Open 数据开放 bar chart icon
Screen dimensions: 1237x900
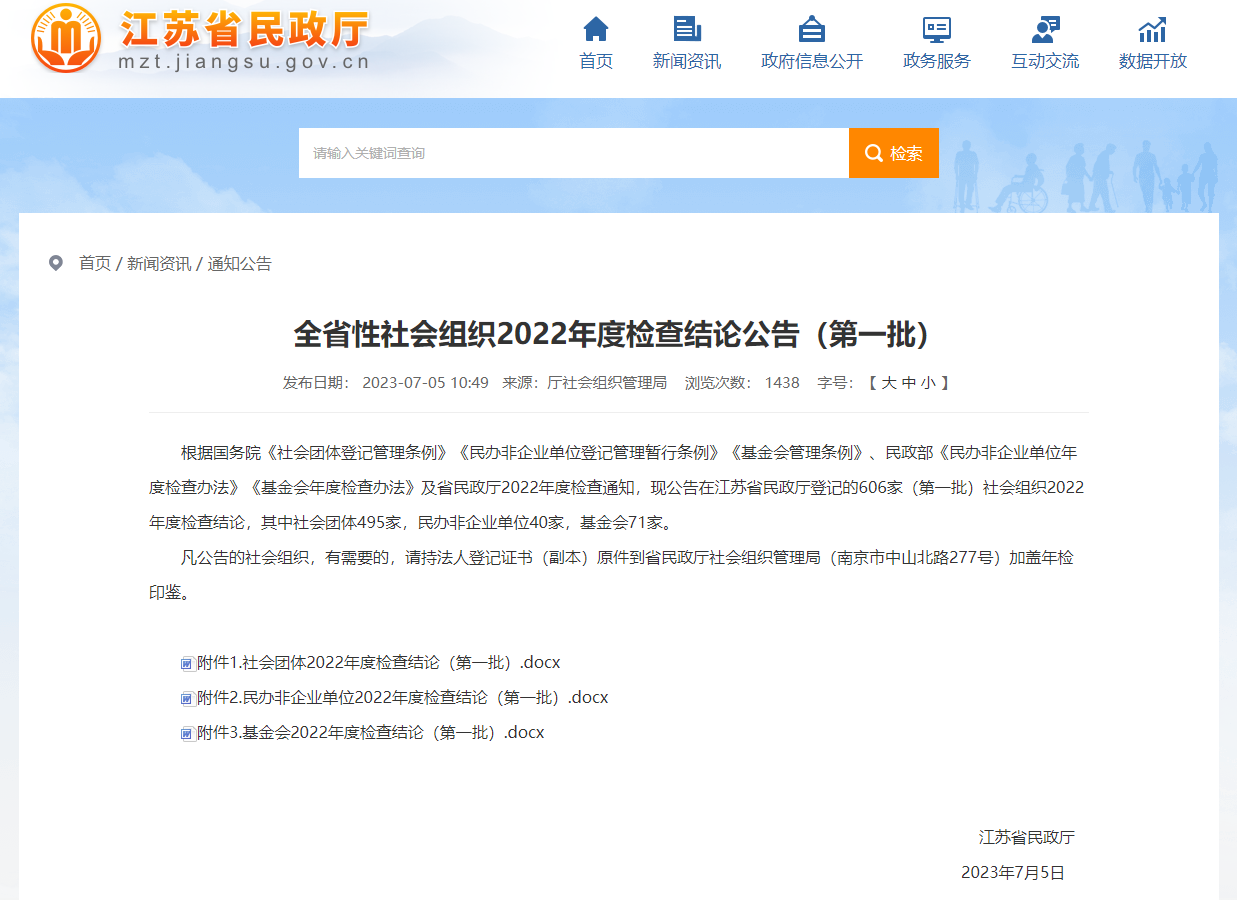(x=1152, y=28)
